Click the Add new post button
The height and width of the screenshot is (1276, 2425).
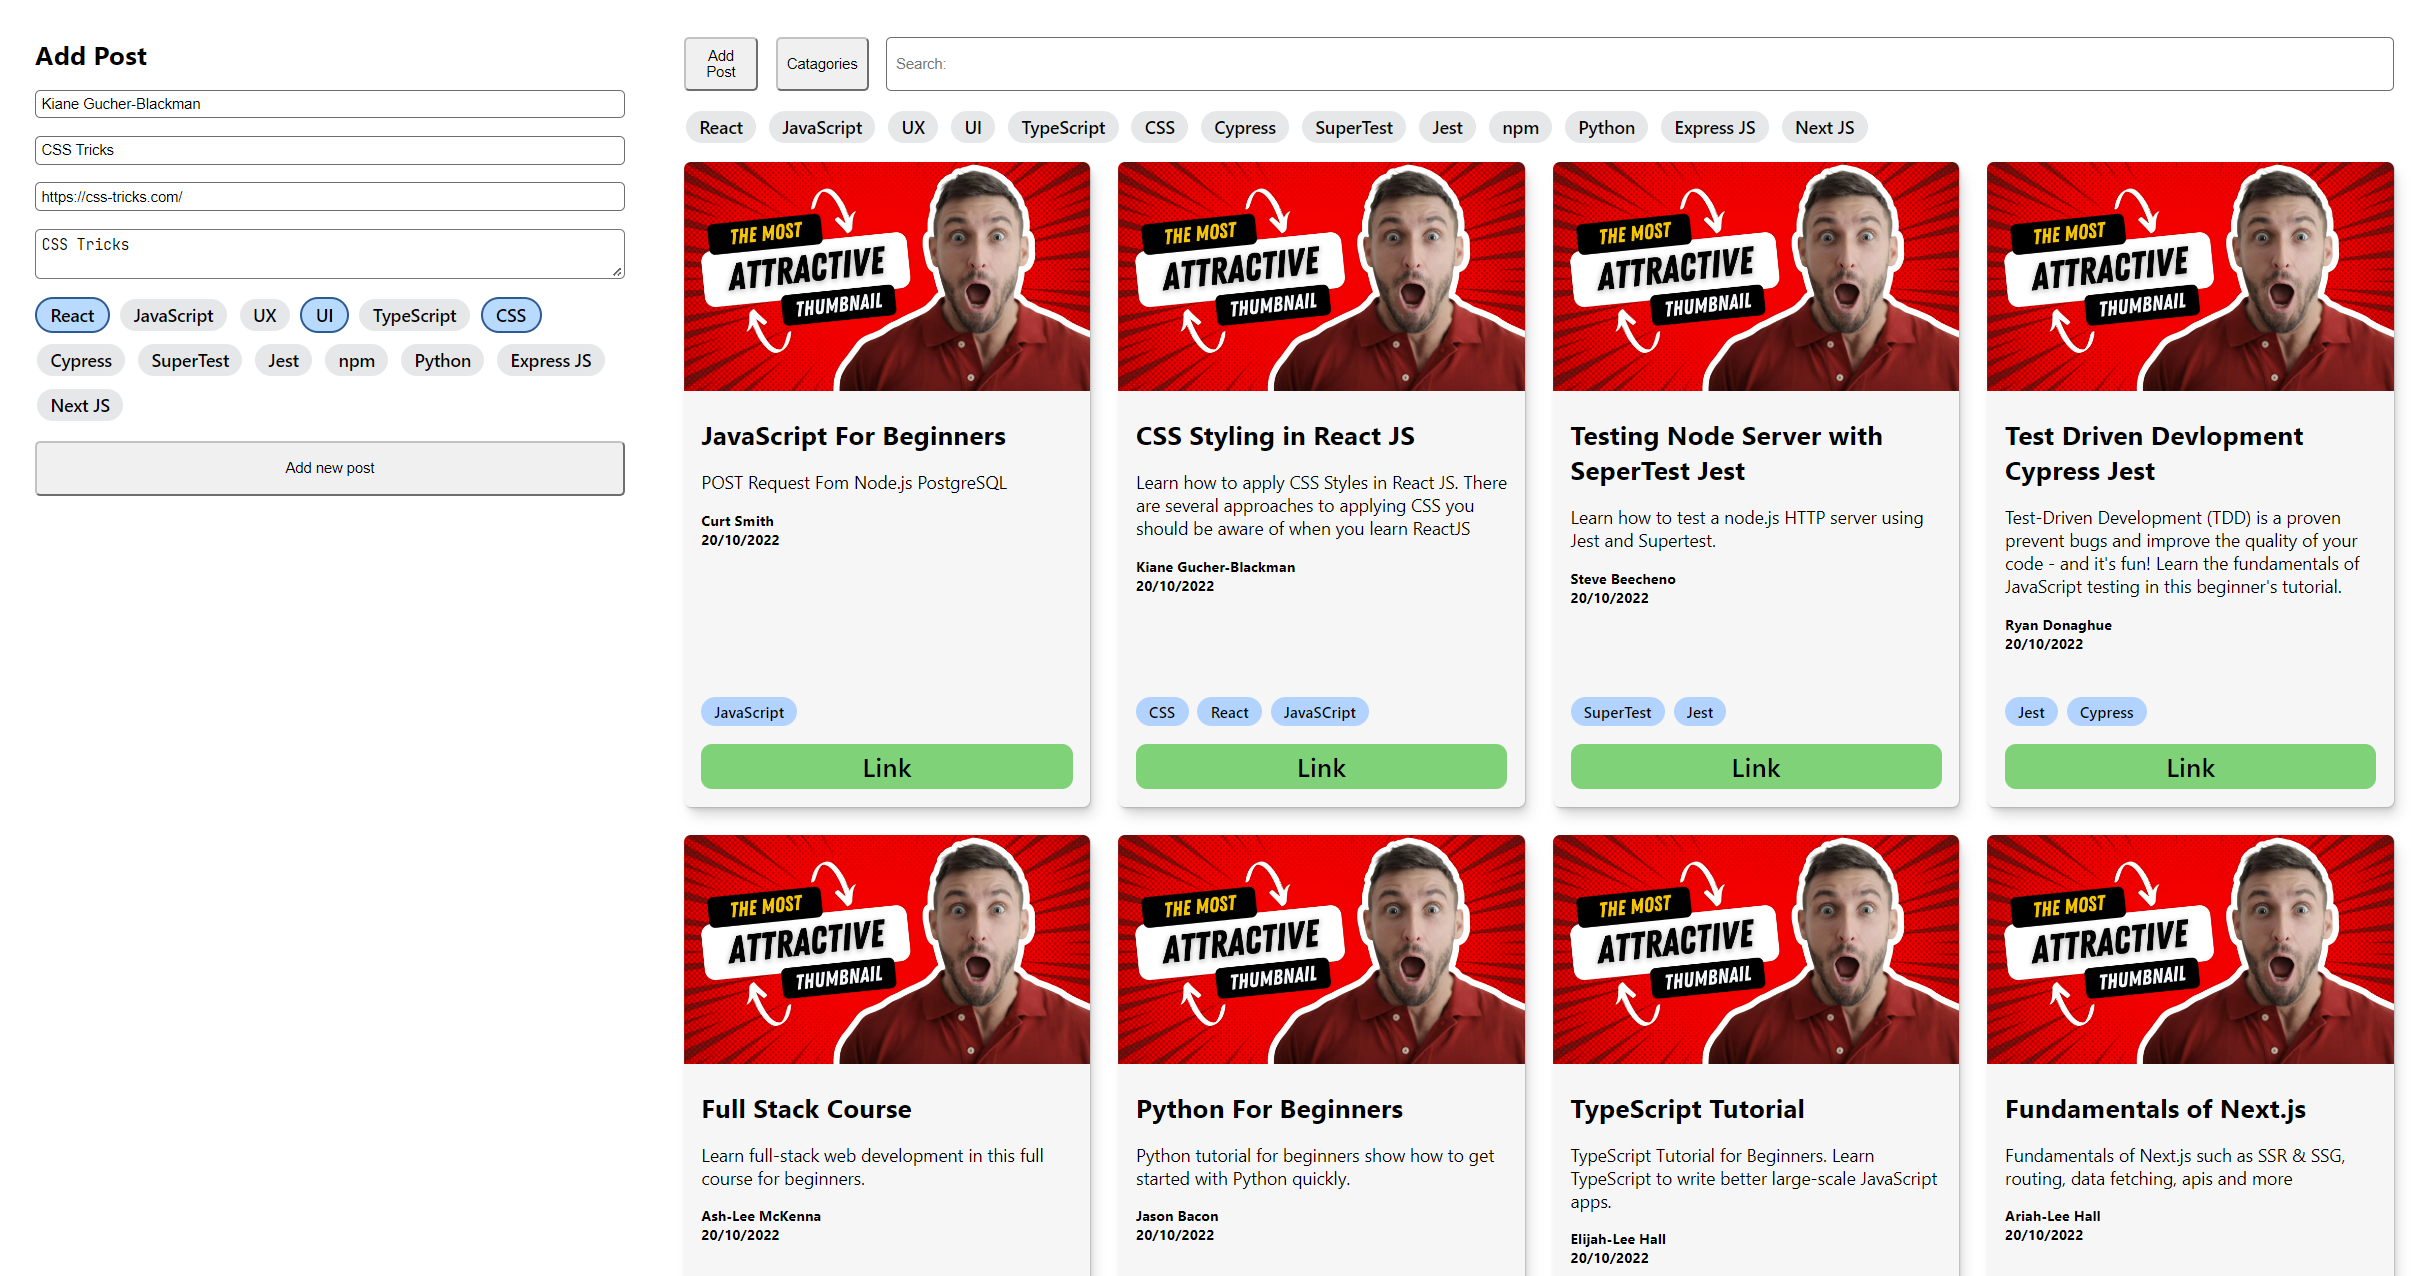click(330, 468)
